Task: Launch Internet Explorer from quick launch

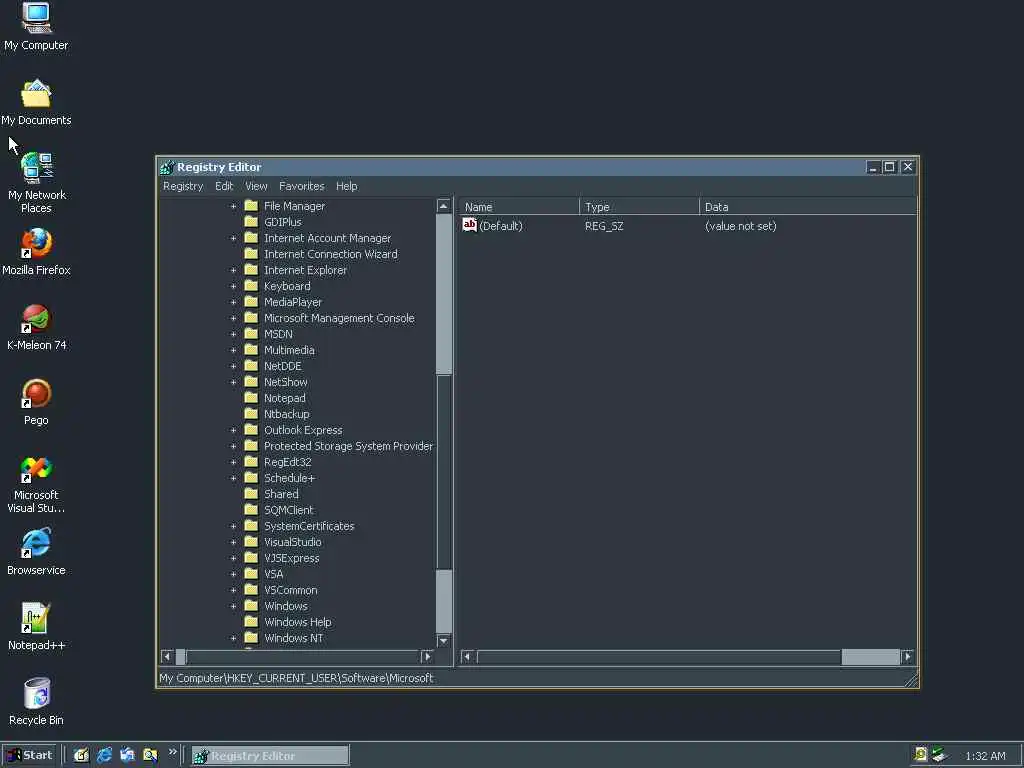Action: point(104,756)
